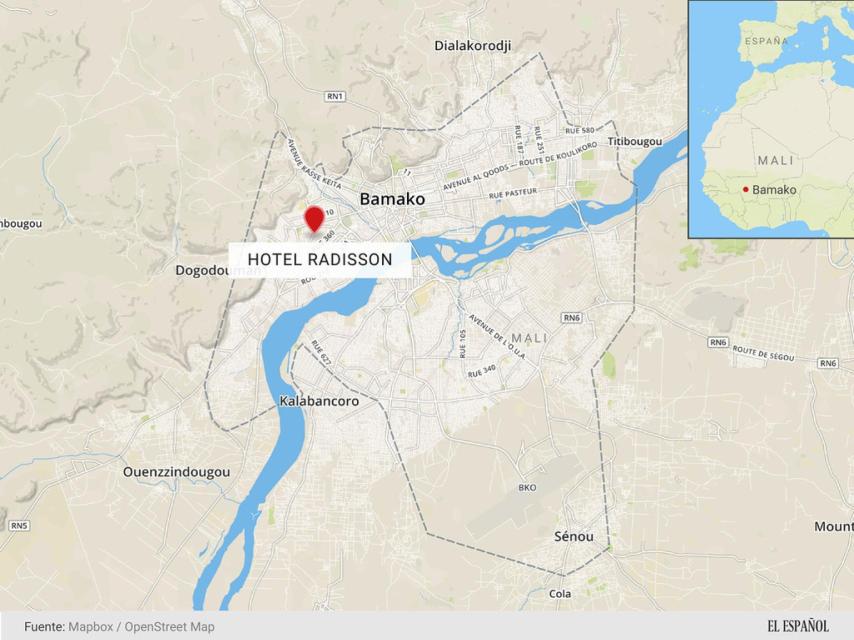Open the OpenStreet Map source link
Screen dimensions: 854x640
(x=169, y=627)
